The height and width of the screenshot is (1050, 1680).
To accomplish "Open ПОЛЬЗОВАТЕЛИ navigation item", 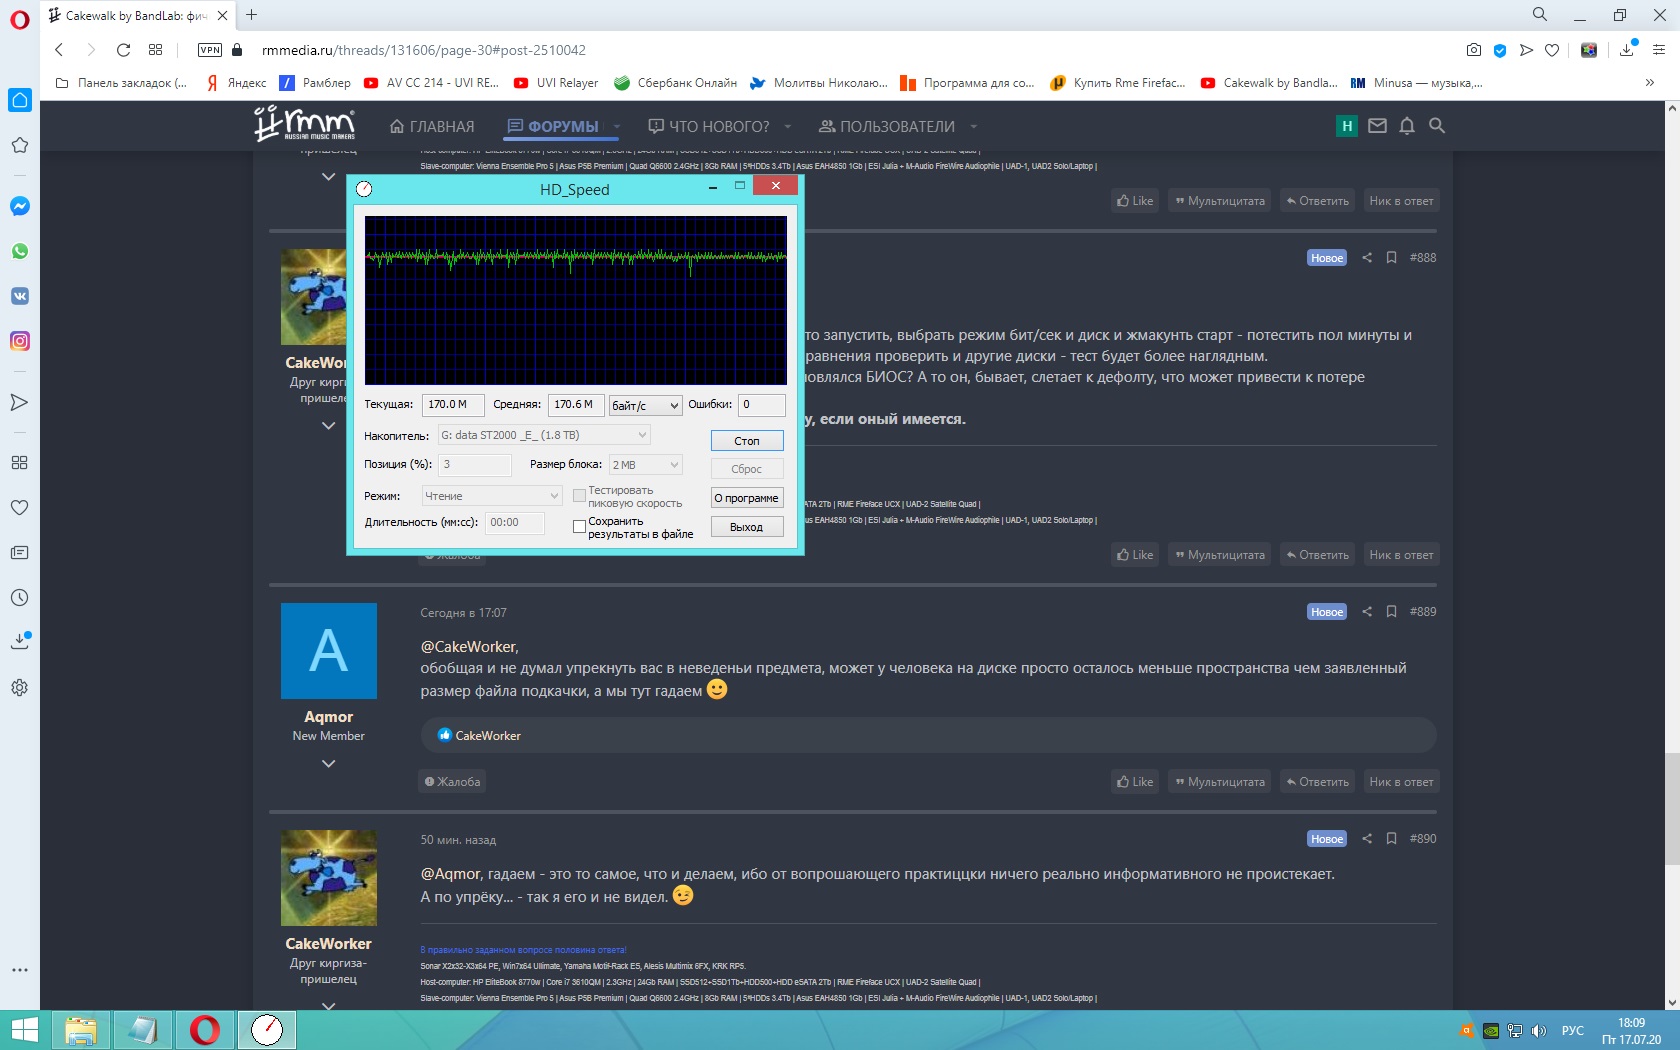I will coord(887,127).
